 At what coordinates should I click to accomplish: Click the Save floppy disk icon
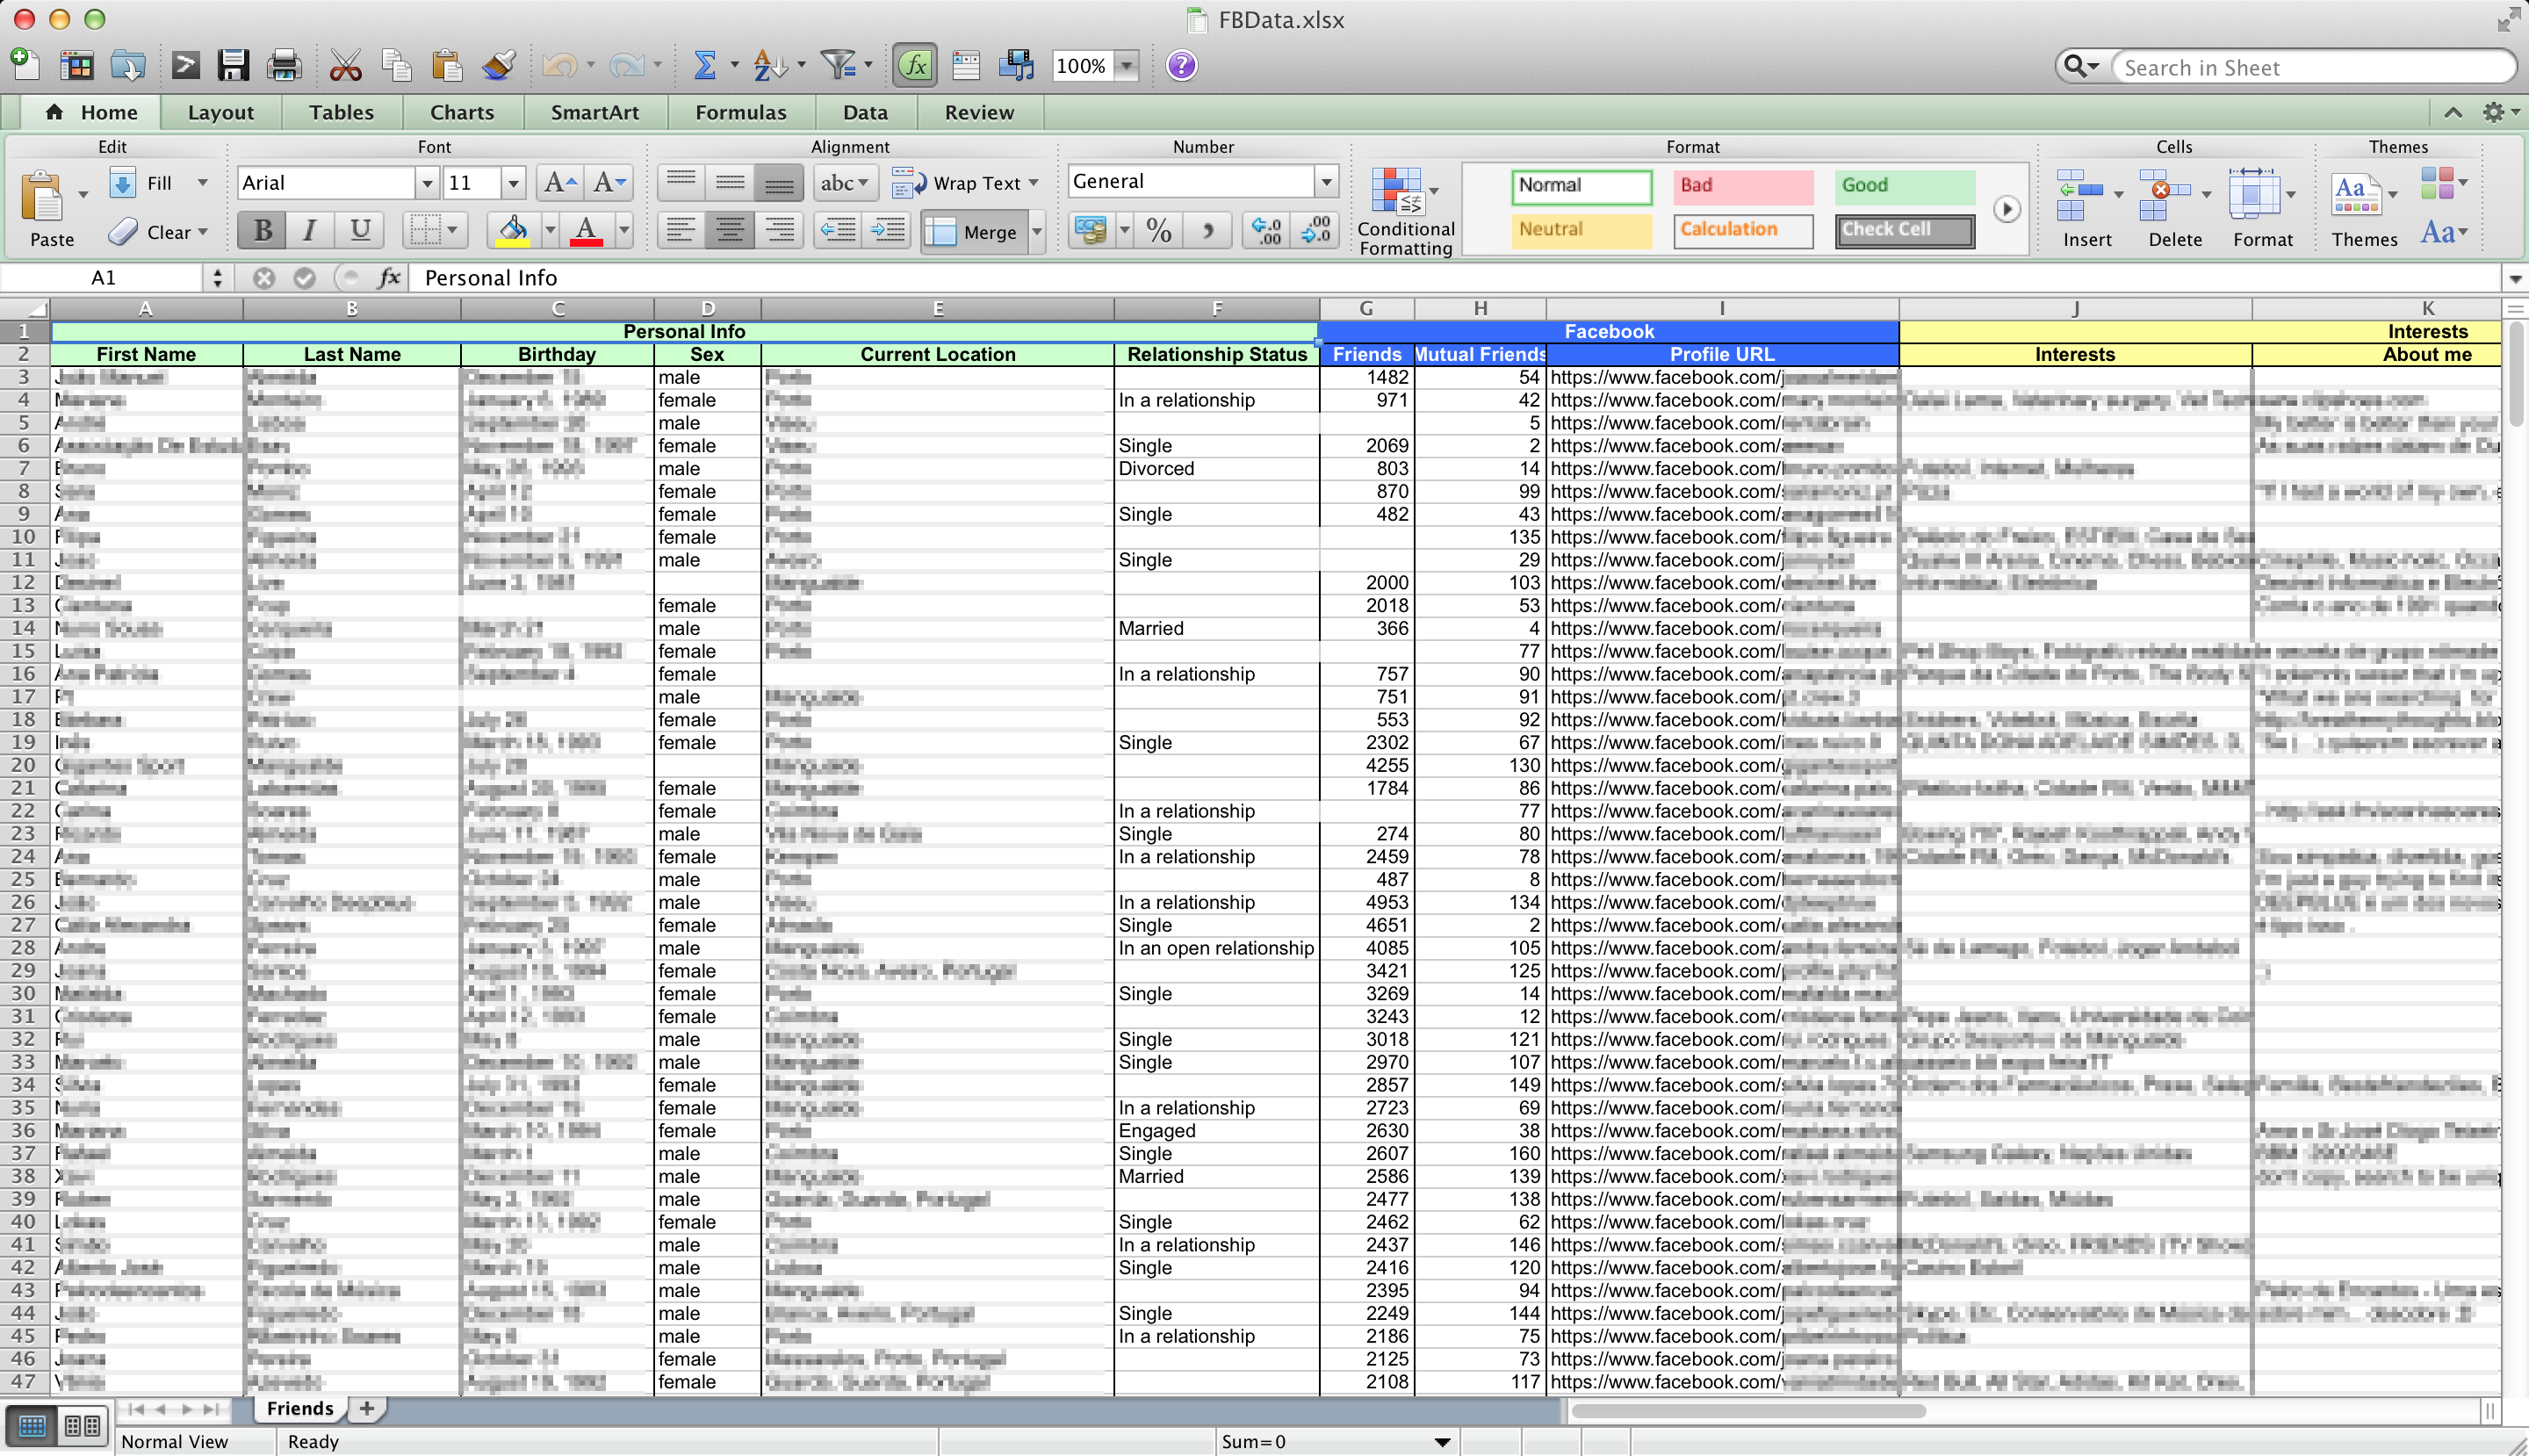pos(233,66)
